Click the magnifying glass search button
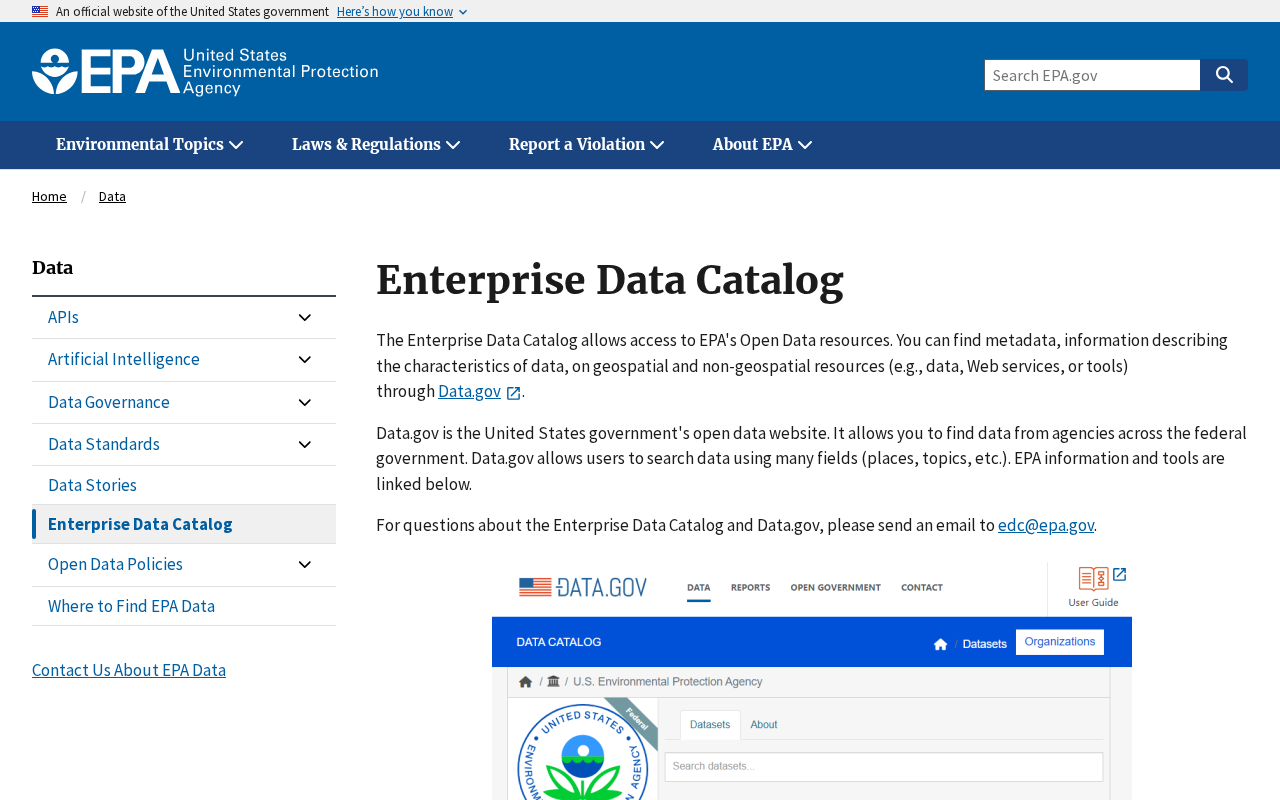 pos(1224,75)
